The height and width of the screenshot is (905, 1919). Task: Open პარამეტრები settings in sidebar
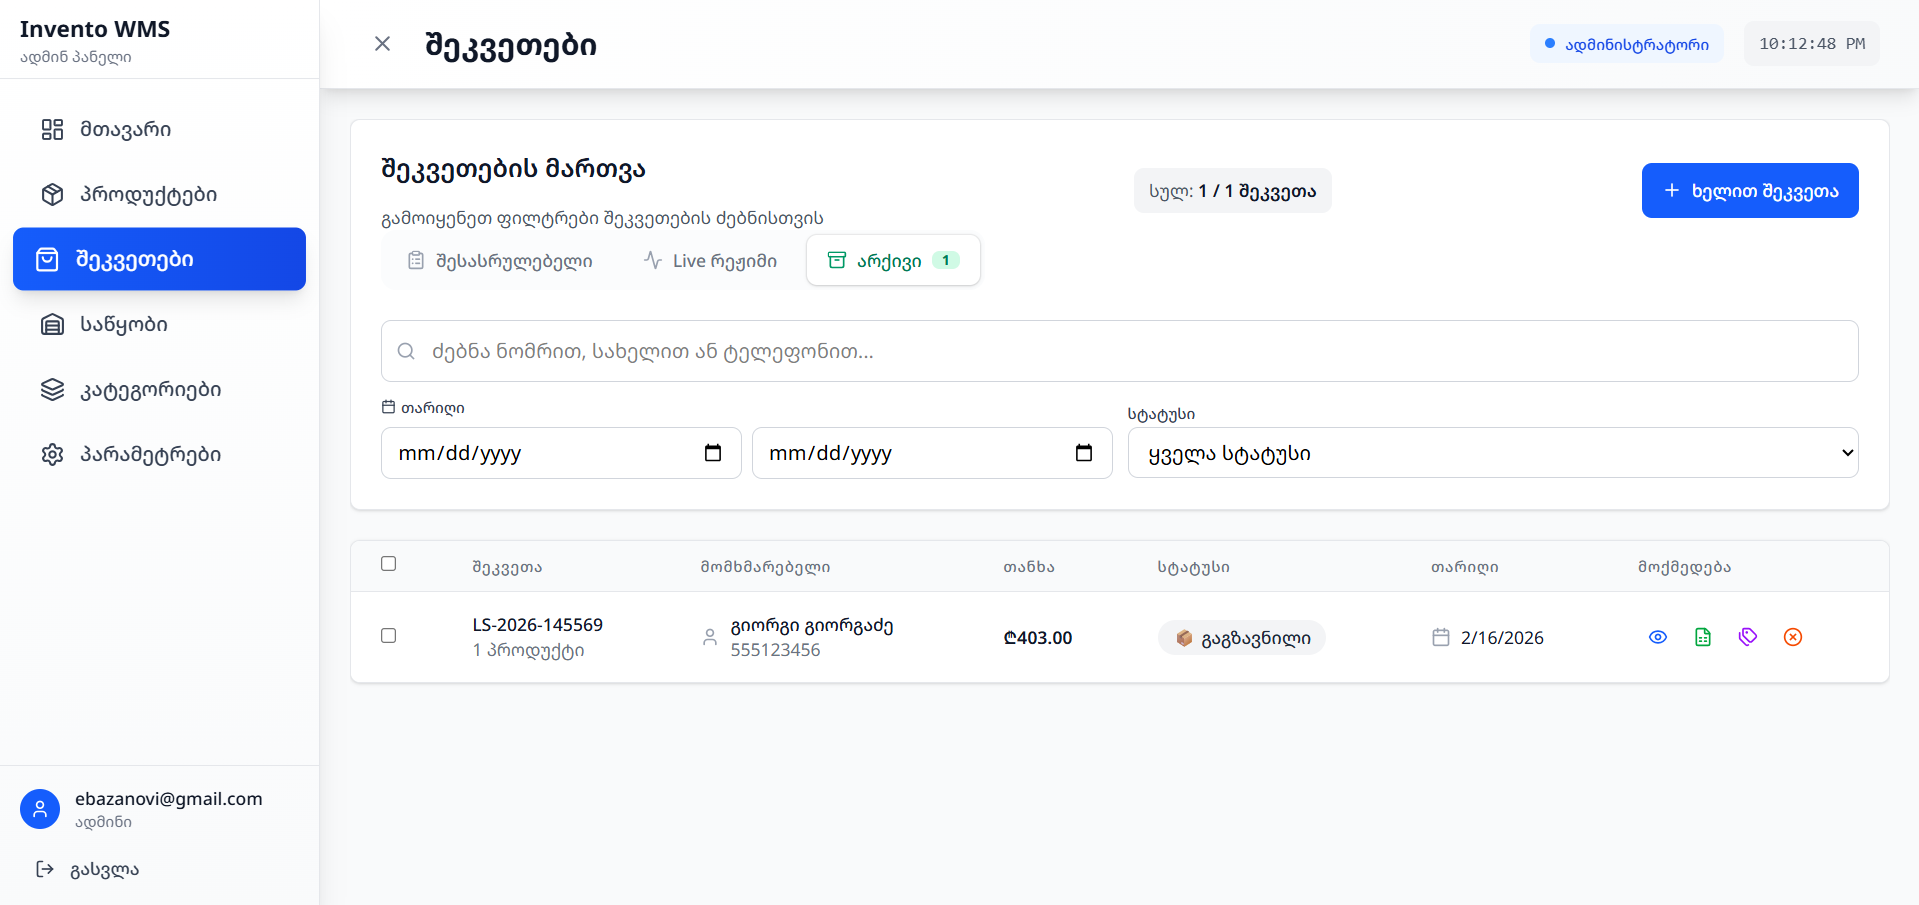pos(159,454)
